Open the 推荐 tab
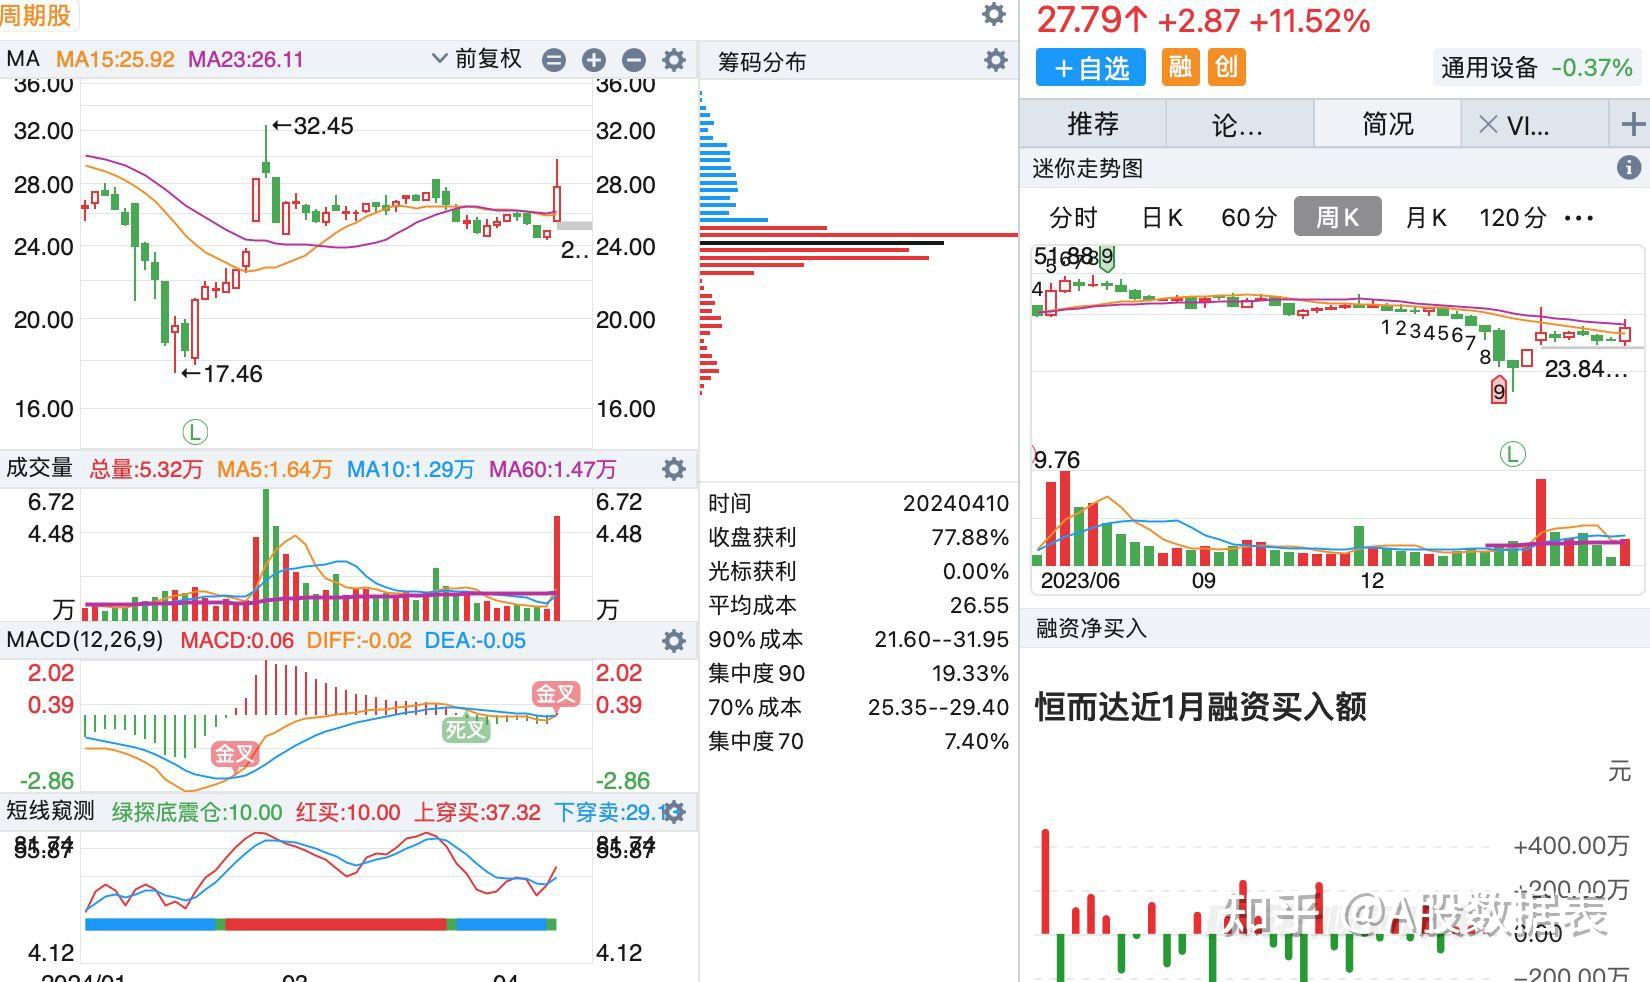Image resolution: width=1650 pixels, height=982 pixels. click(x=1093, y=124)
